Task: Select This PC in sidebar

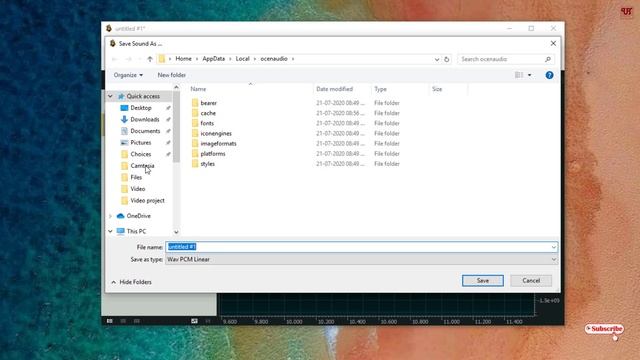Action: [136, 231]
